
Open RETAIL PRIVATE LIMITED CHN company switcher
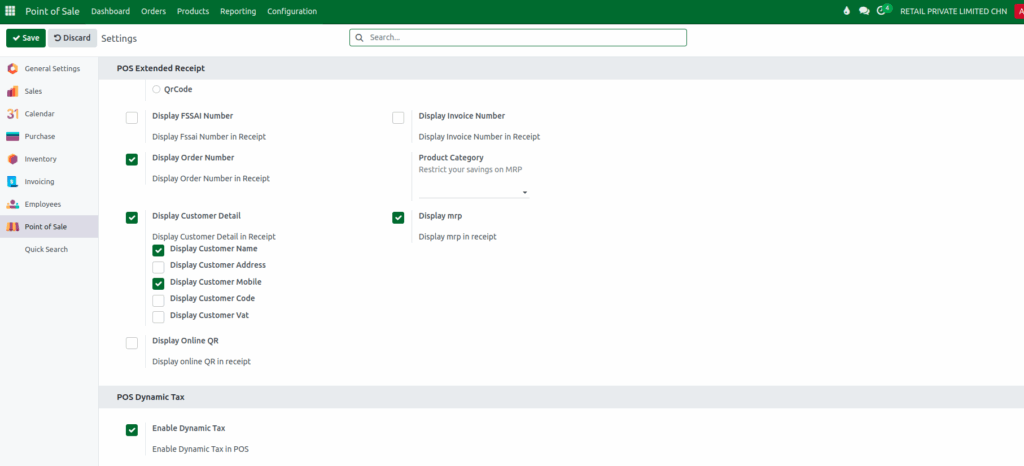point(953,11)
